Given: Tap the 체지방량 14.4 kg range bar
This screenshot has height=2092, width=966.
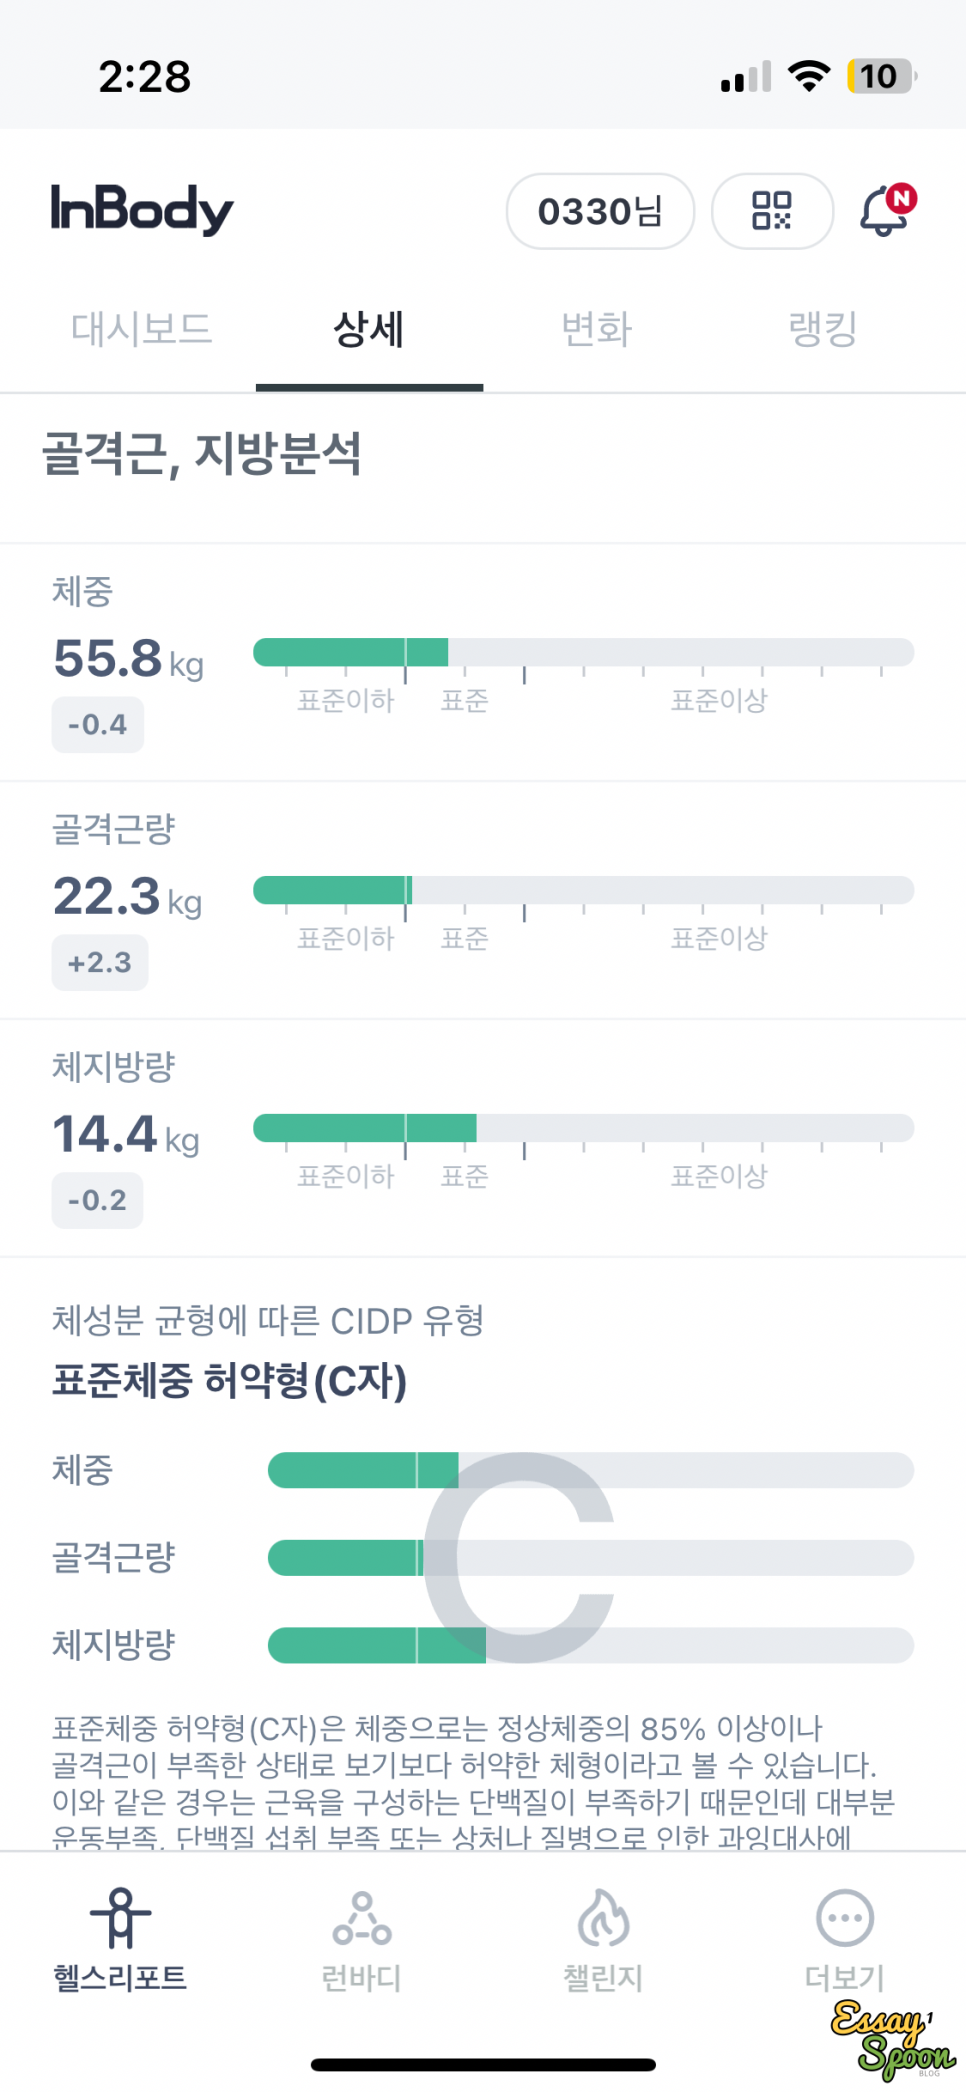Looking at the screenshot, I should (x=583, y=1128).
